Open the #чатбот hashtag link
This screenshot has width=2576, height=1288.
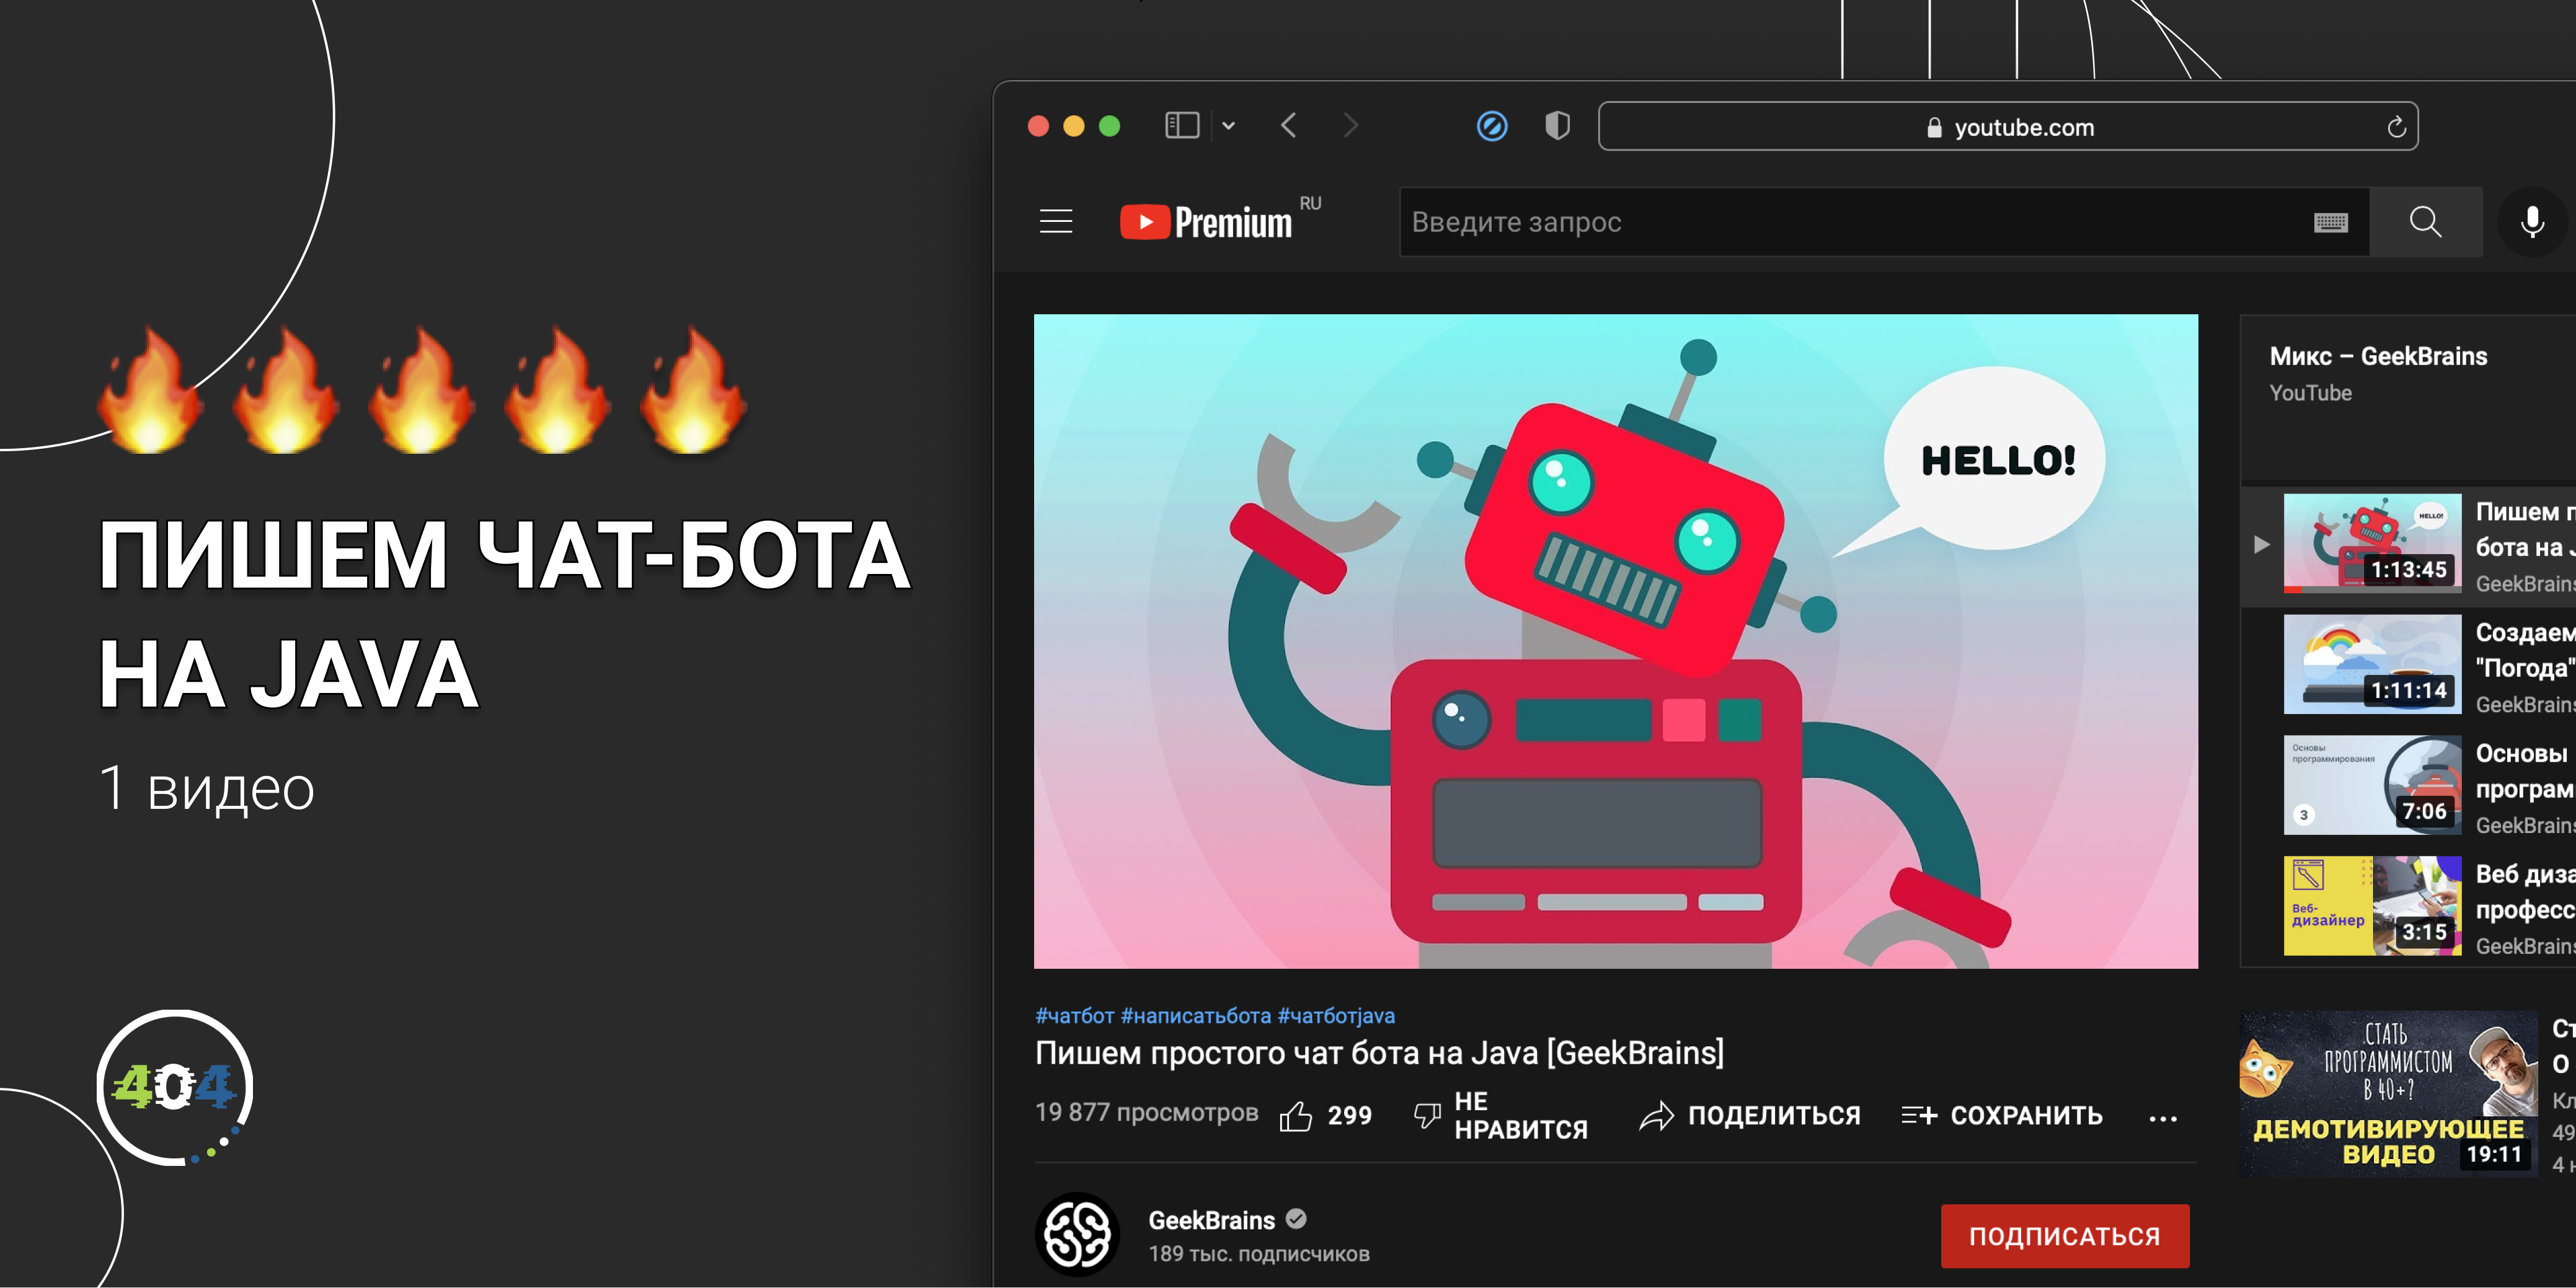pyautogui.click(x=1074, y=1016)
